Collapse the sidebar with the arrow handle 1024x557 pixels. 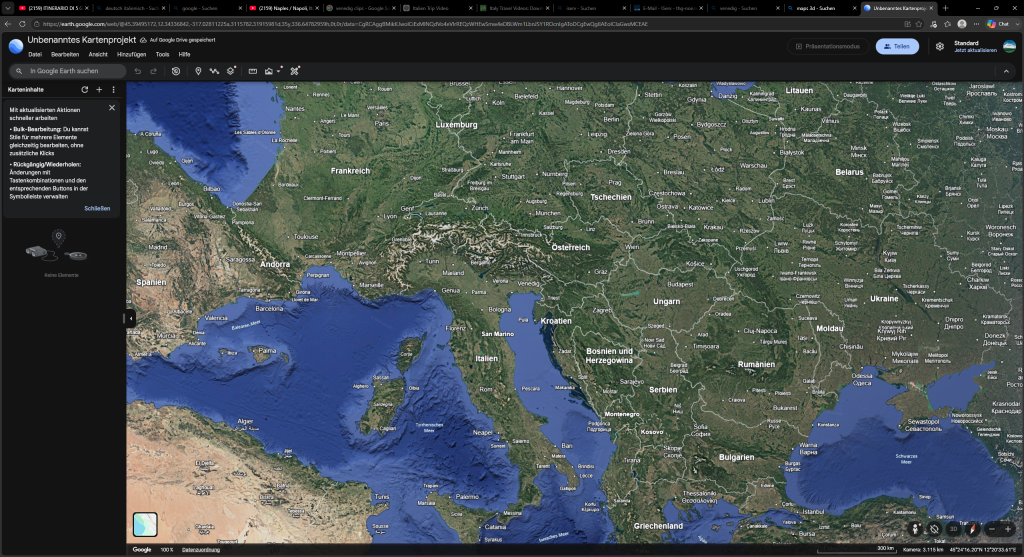pyautogui.click(x=131, y=318)
